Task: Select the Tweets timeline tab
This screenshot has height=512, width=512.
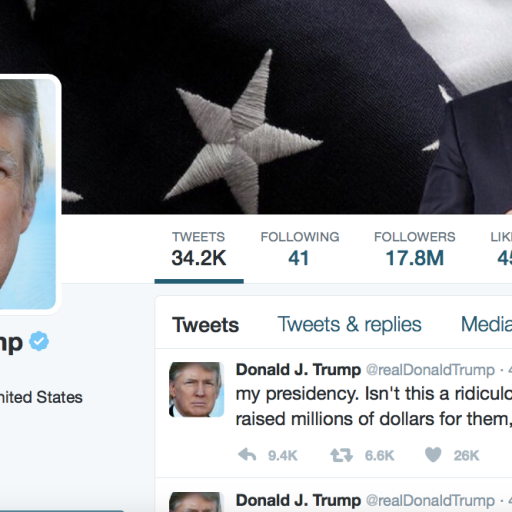Action: (205, 325)
